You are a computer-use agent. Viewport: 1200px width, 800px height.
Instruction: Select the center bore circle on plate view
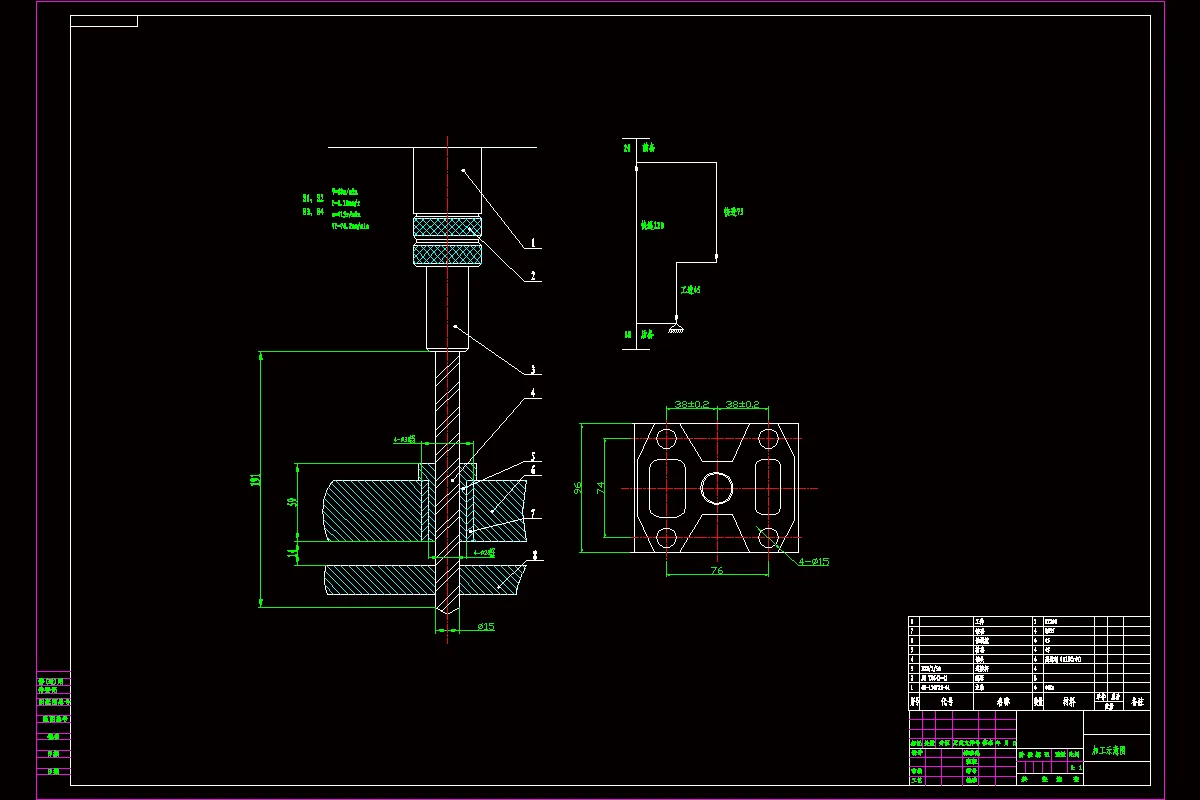point(716,488)
